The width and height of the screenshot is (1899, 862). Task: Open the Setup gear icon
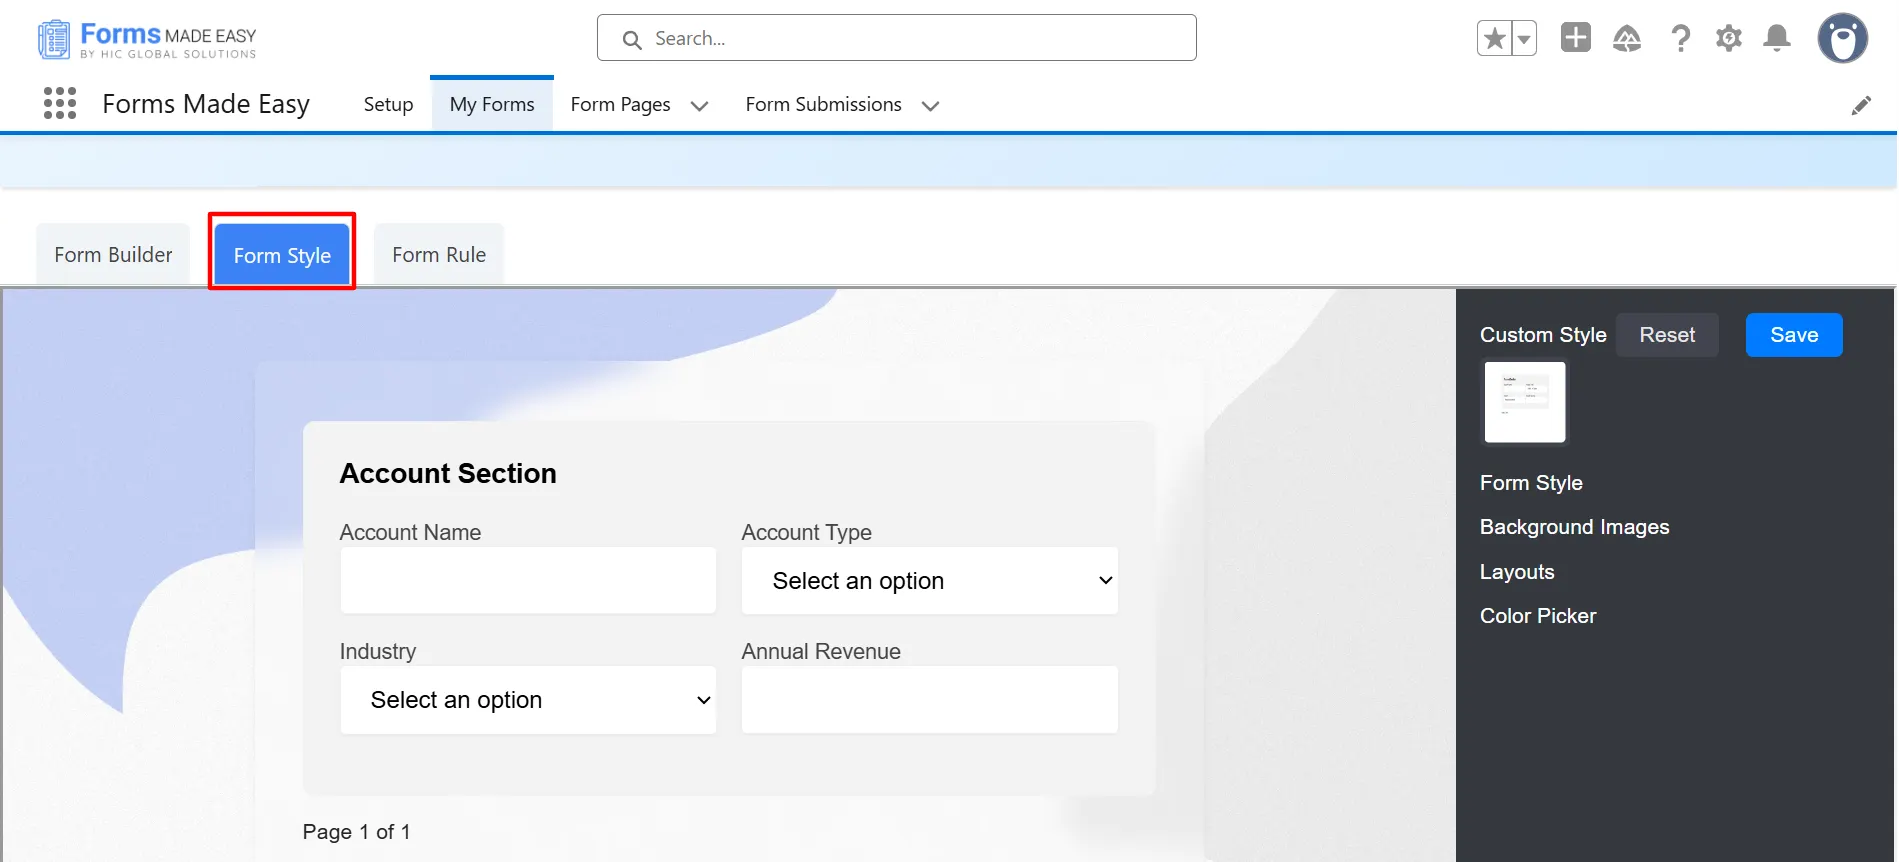coord(1728,39)
